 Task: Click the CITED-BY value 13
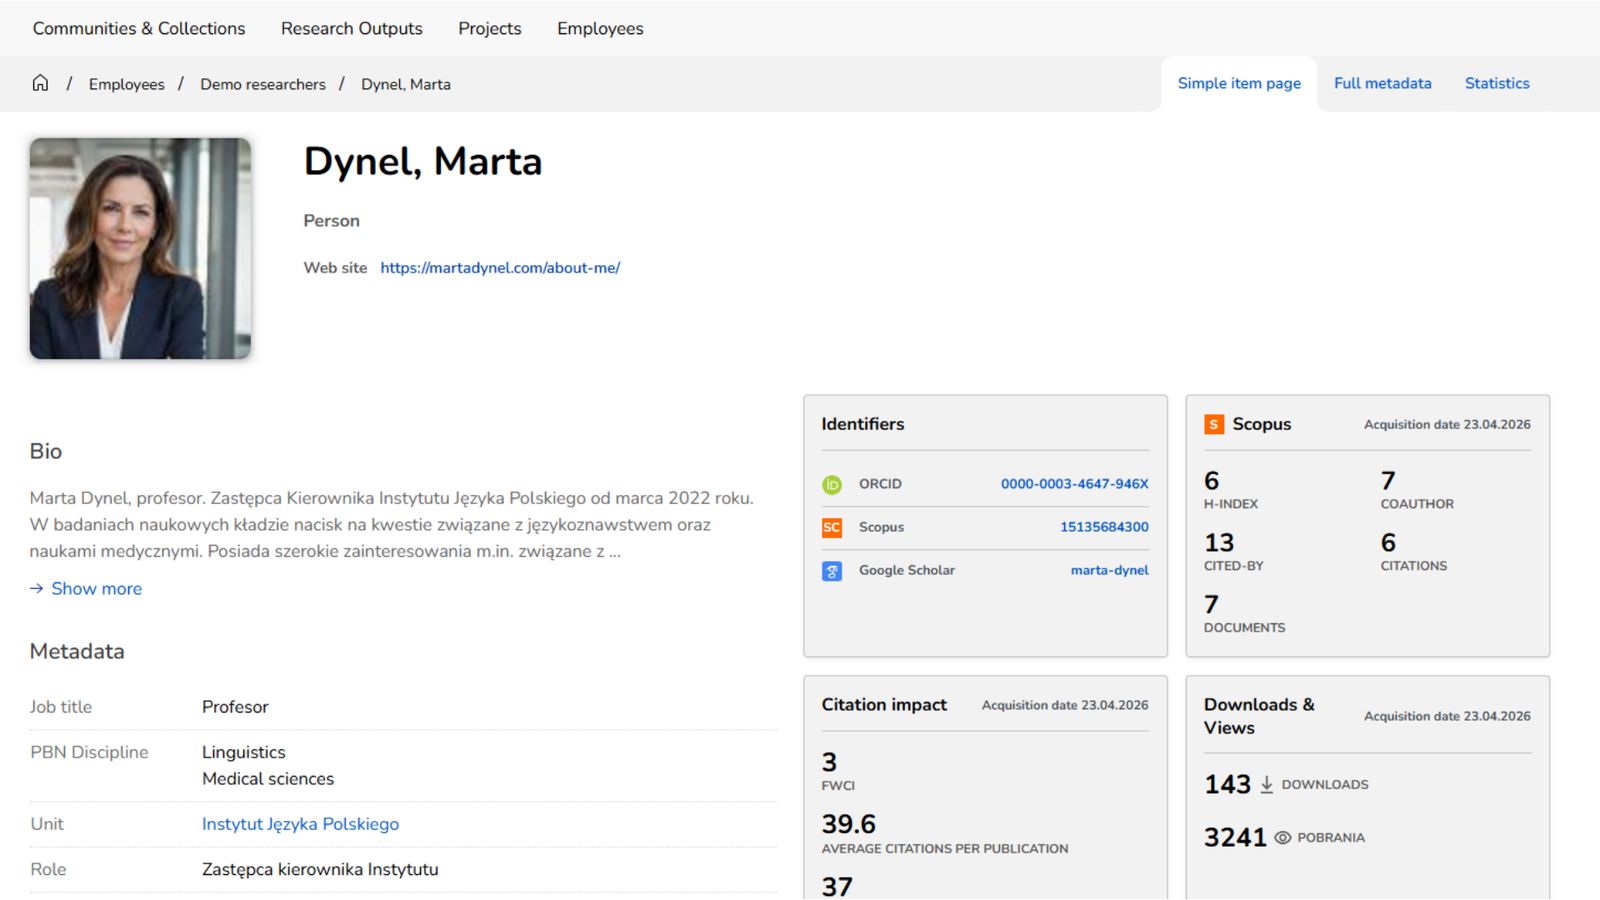1219,543
